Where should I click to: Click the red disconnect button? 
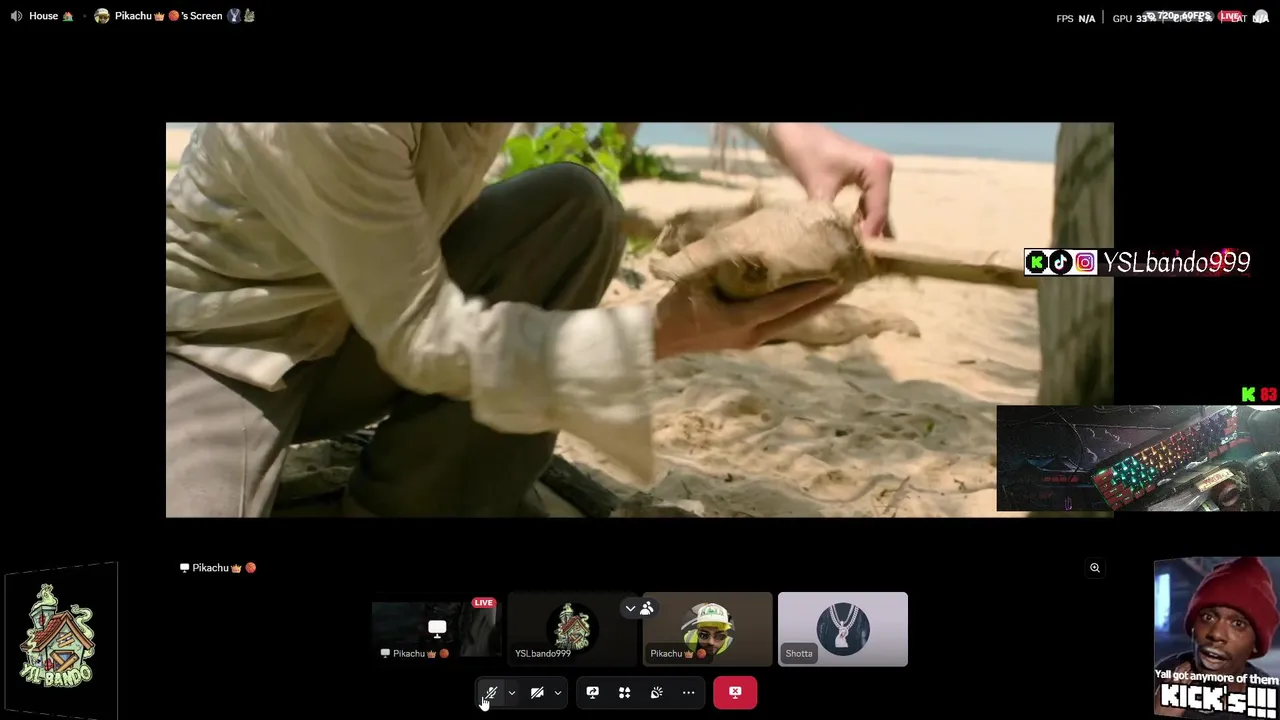pyautogui.click(x=735, y=692)
